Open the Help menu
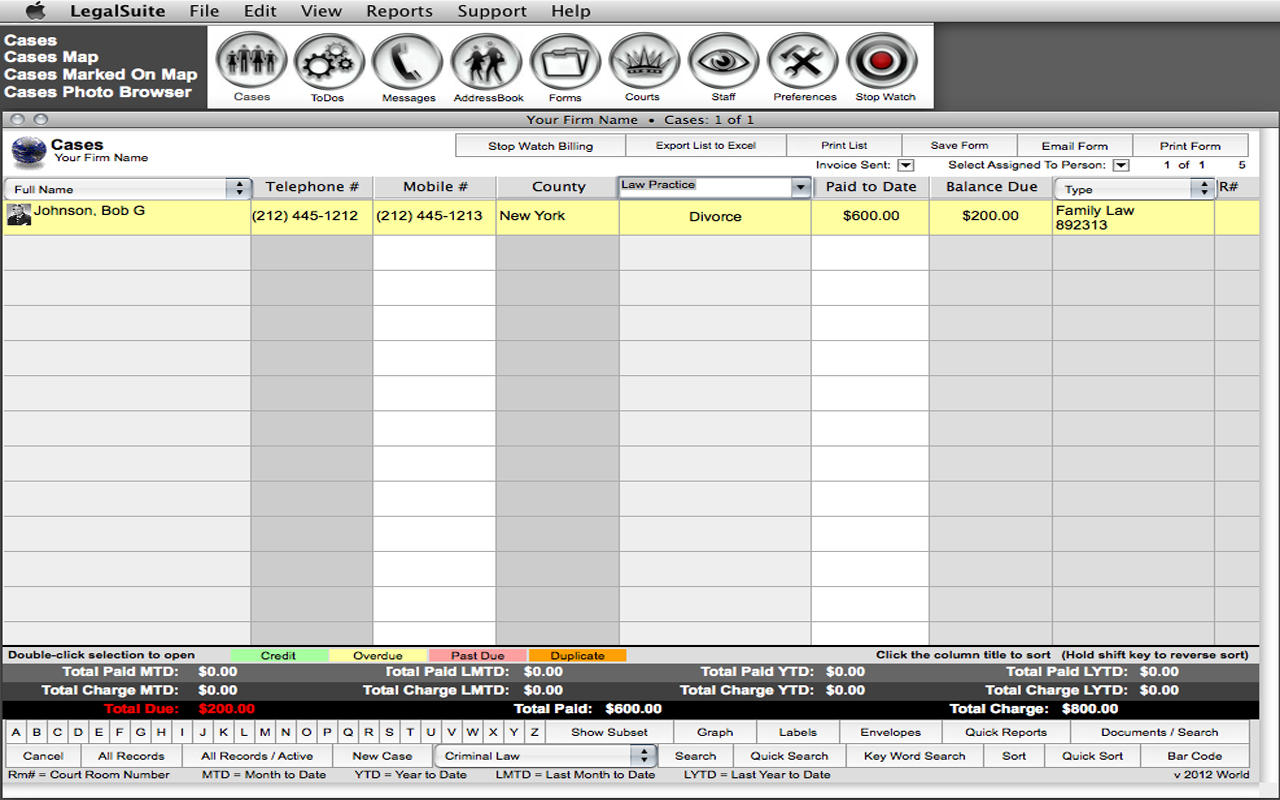The image size is (1280, 800). [571, 11]
